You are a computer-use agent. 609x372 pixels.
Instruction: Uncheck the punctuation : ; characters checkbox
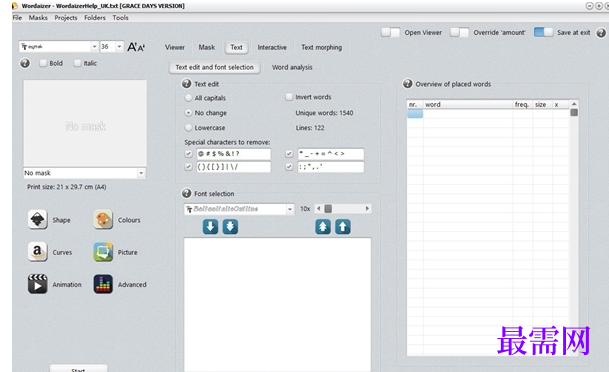(x=289, y=167)
